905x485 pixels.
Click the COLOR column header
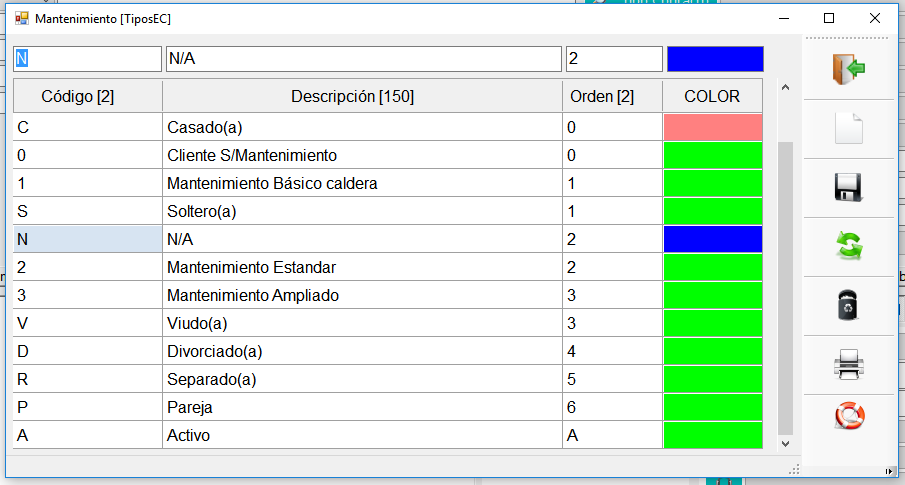click(712, 96)
